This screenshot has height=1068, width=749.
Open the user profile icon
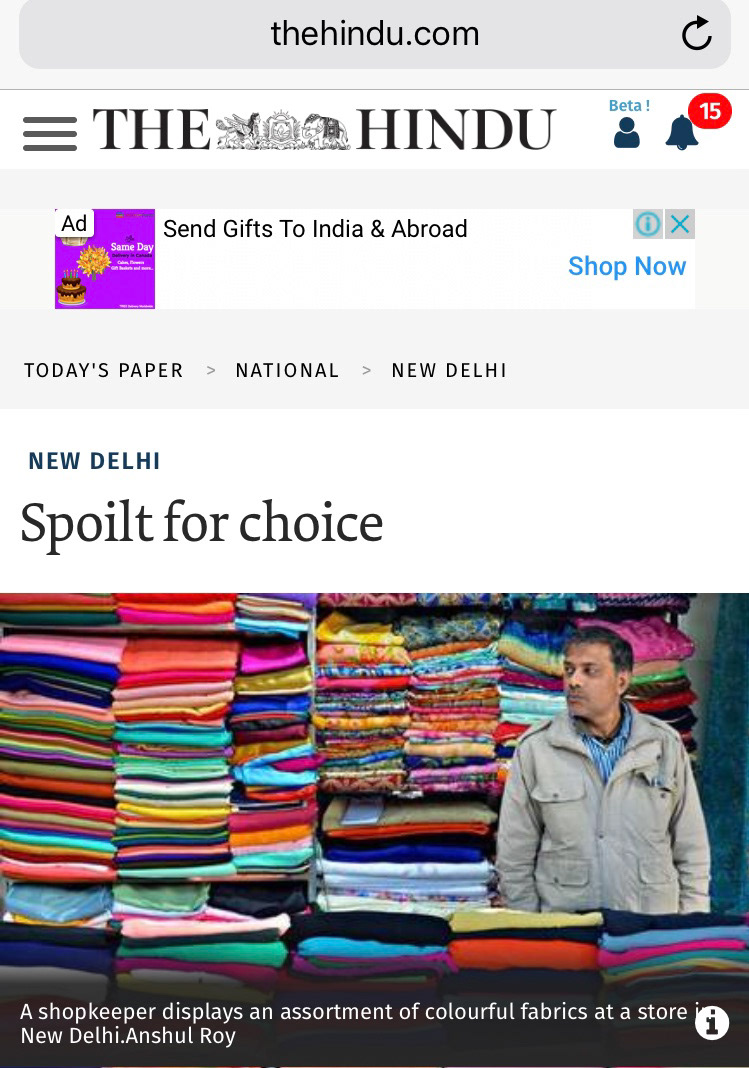point(626,132)
